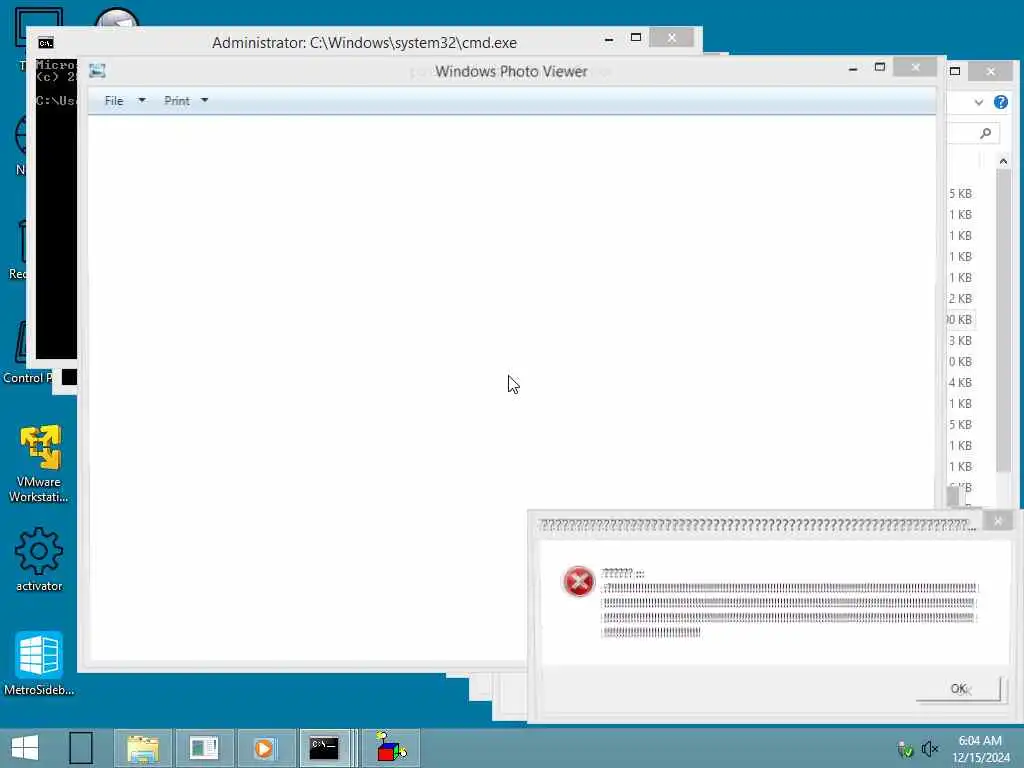Click the muted speaker tray icon
Image resolution: width=1024 pixels, height=768 pixels.
click(929, 749)
